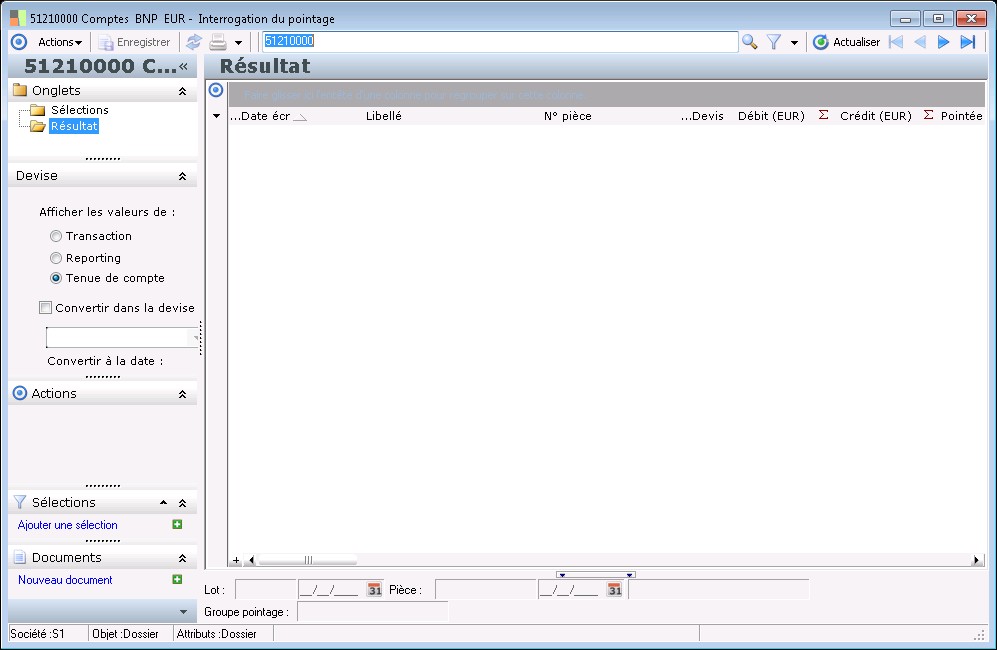Click the magnifying glass search icon
Viewport: 997px width, 650px height.
point(750,42)
